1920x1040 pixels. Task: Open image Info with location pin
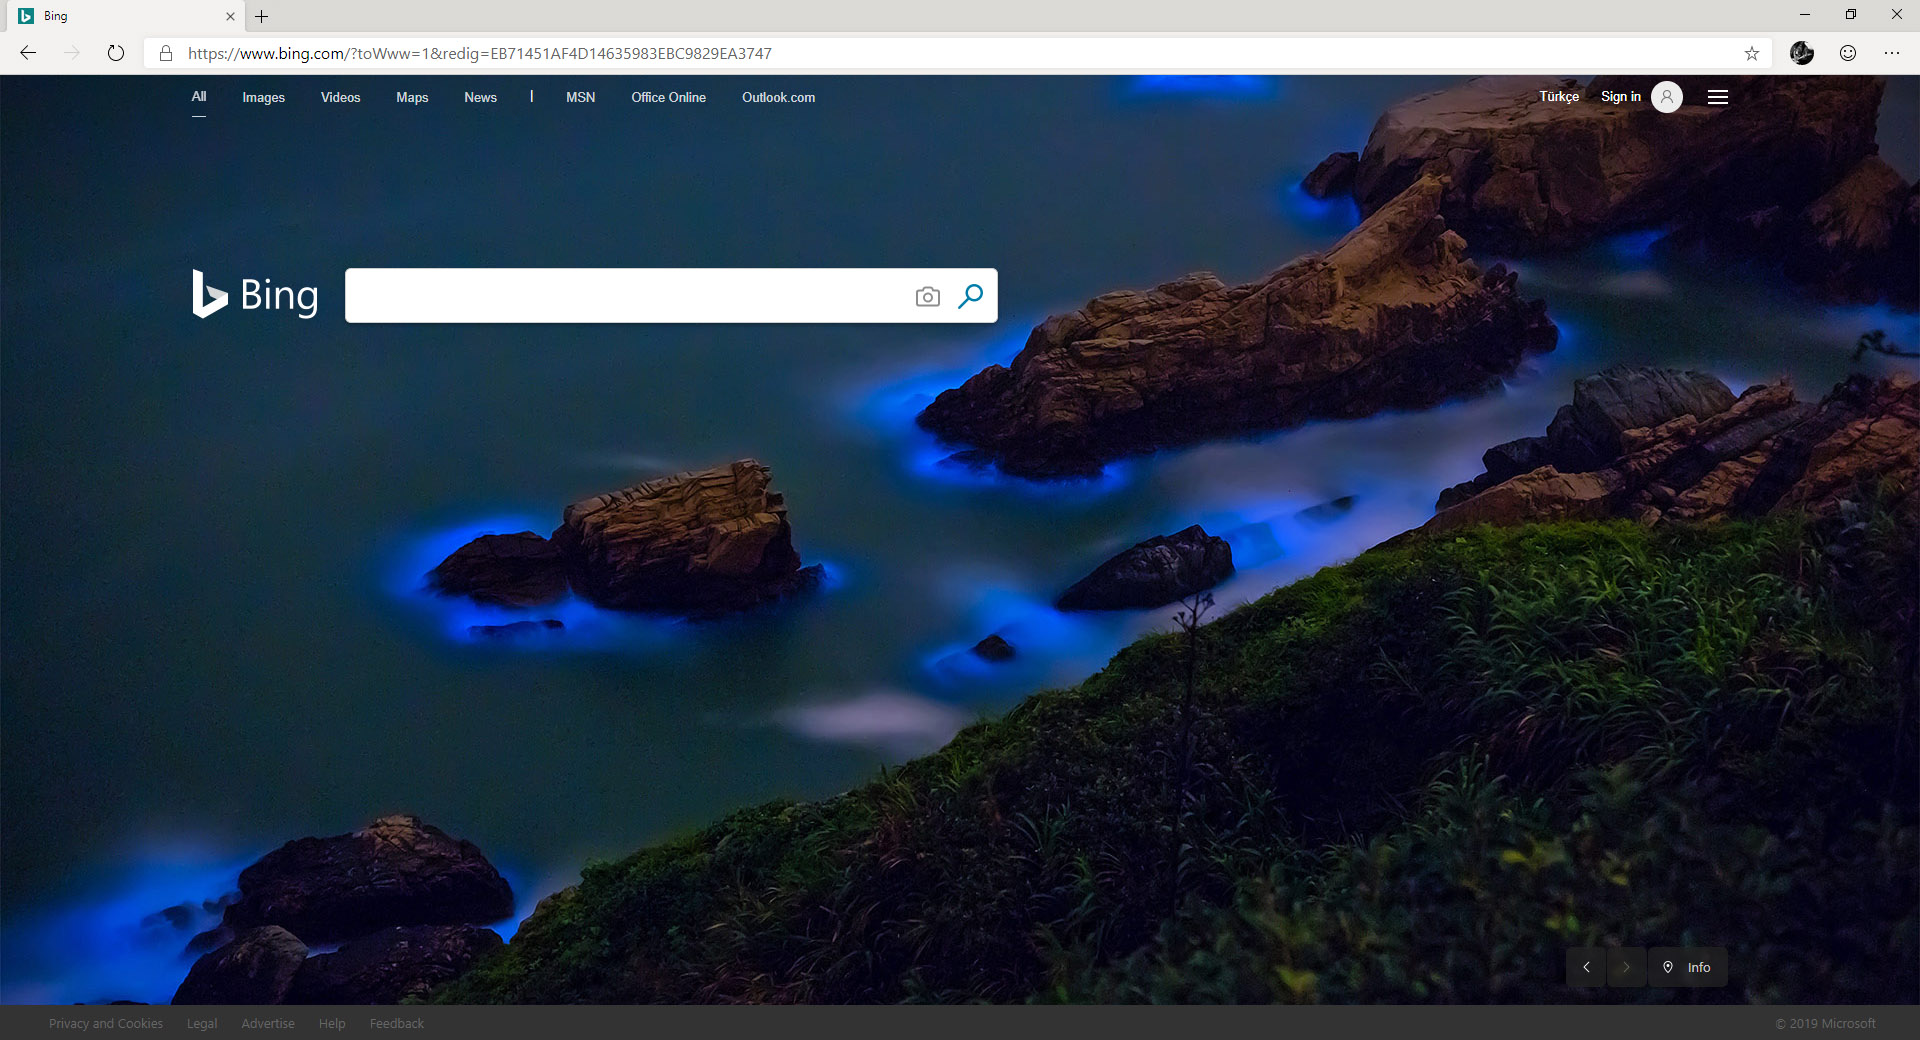pyautogui.click(x=1687, y=967)
